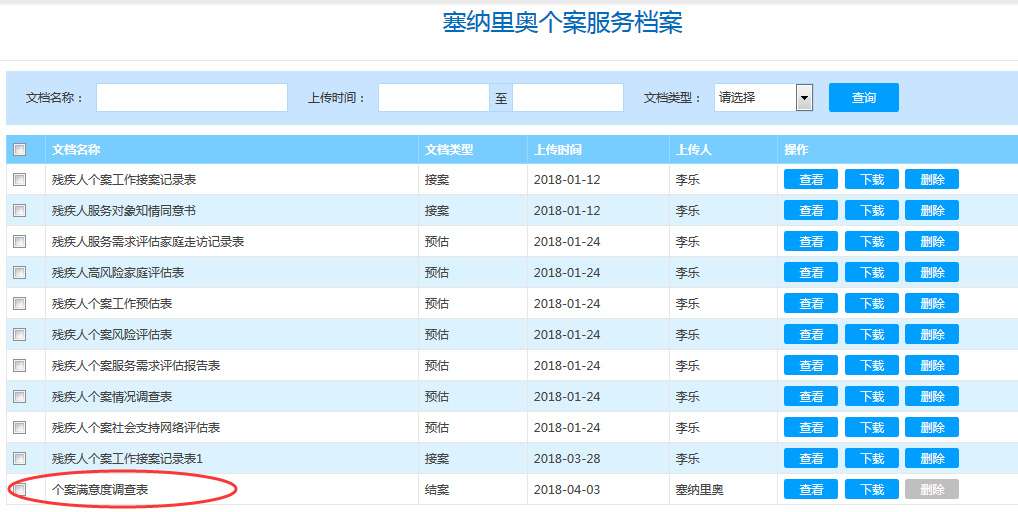Viewport: 1018px width, 512px height.
Task: Download 残疾人个案社会支持网络评估表
Action: tap(872, 428)
